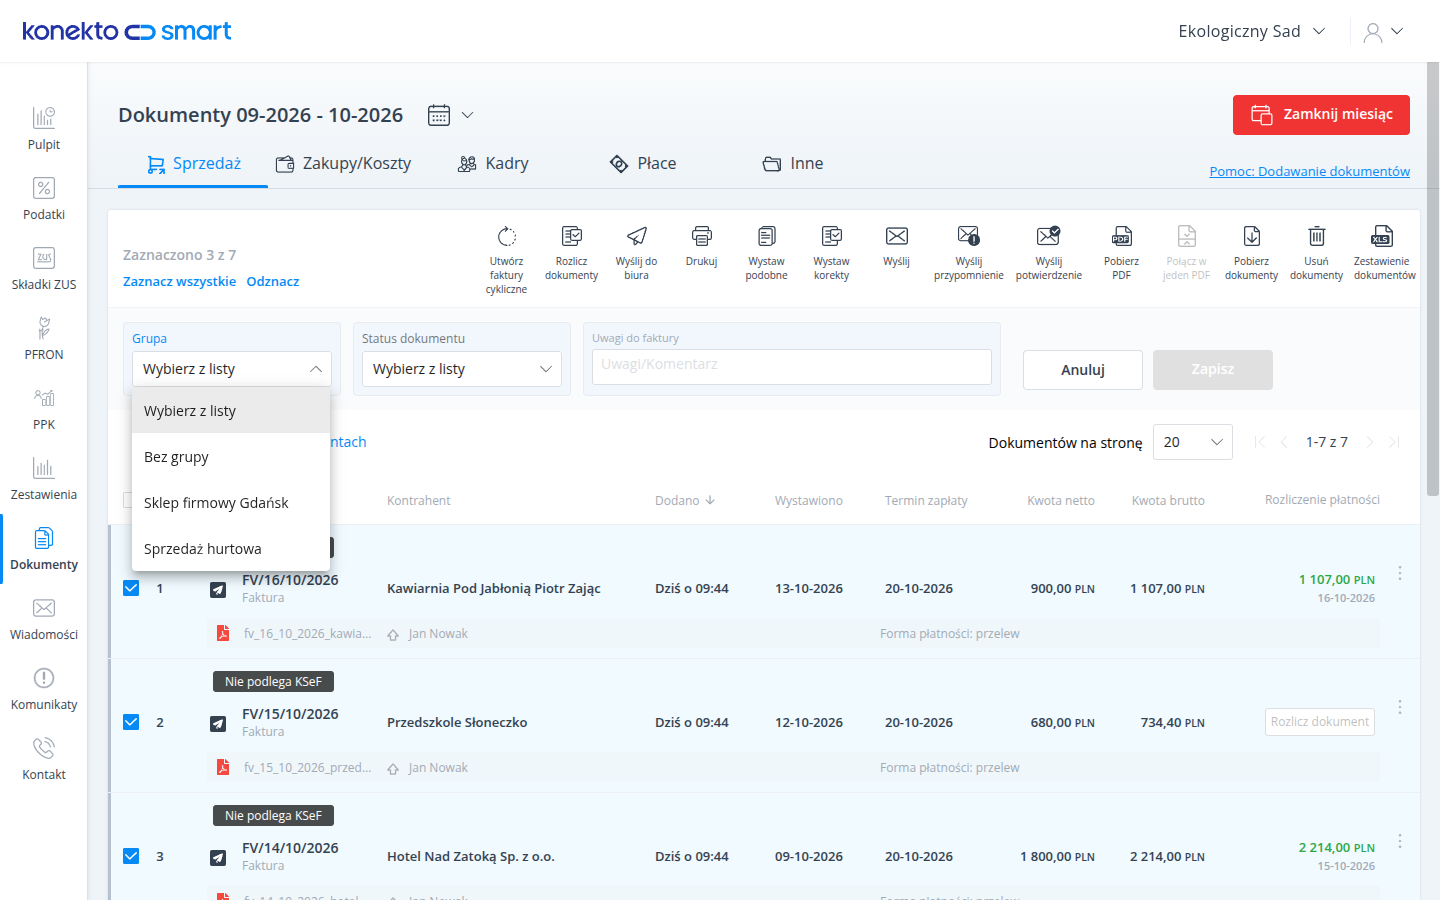This screenshot has width=1440, height=900.
Task: Select Sklep firmowy Gdańsk option
Action: pyautogui.click(x=231, y=503)
